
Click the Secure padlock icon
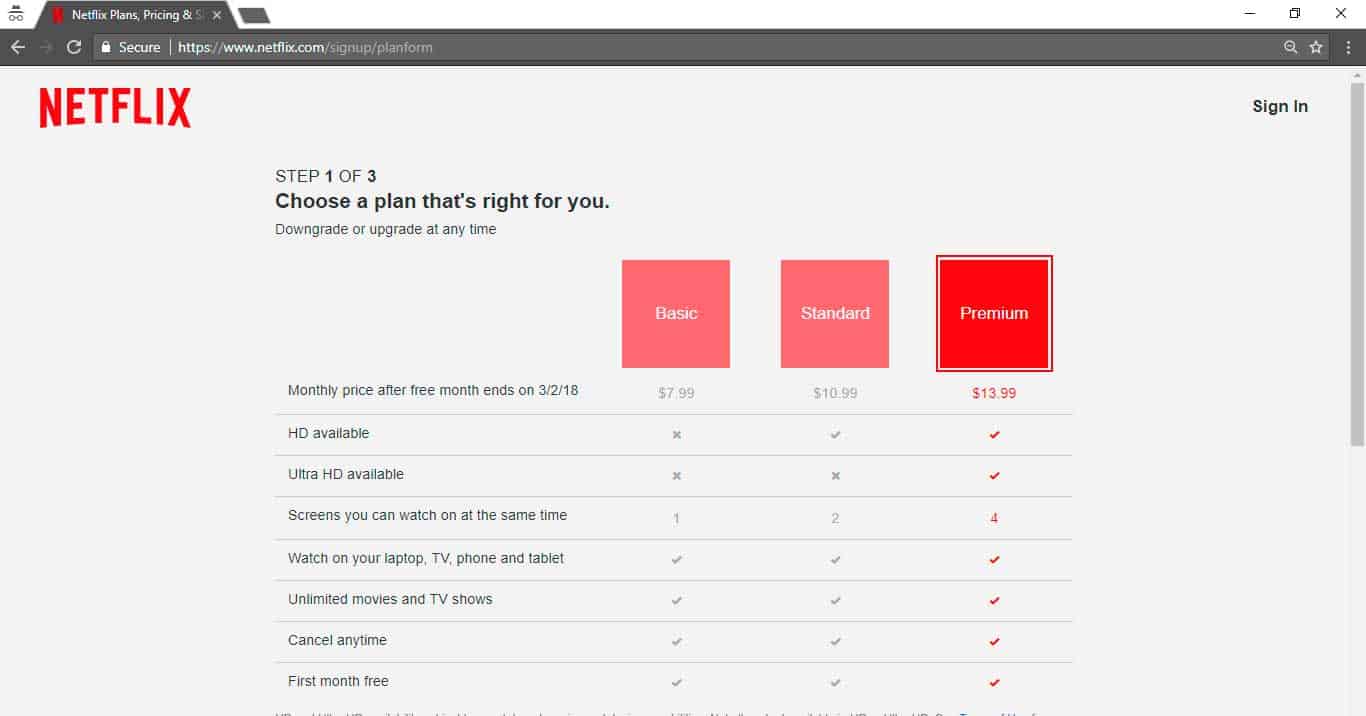[105, 47]
